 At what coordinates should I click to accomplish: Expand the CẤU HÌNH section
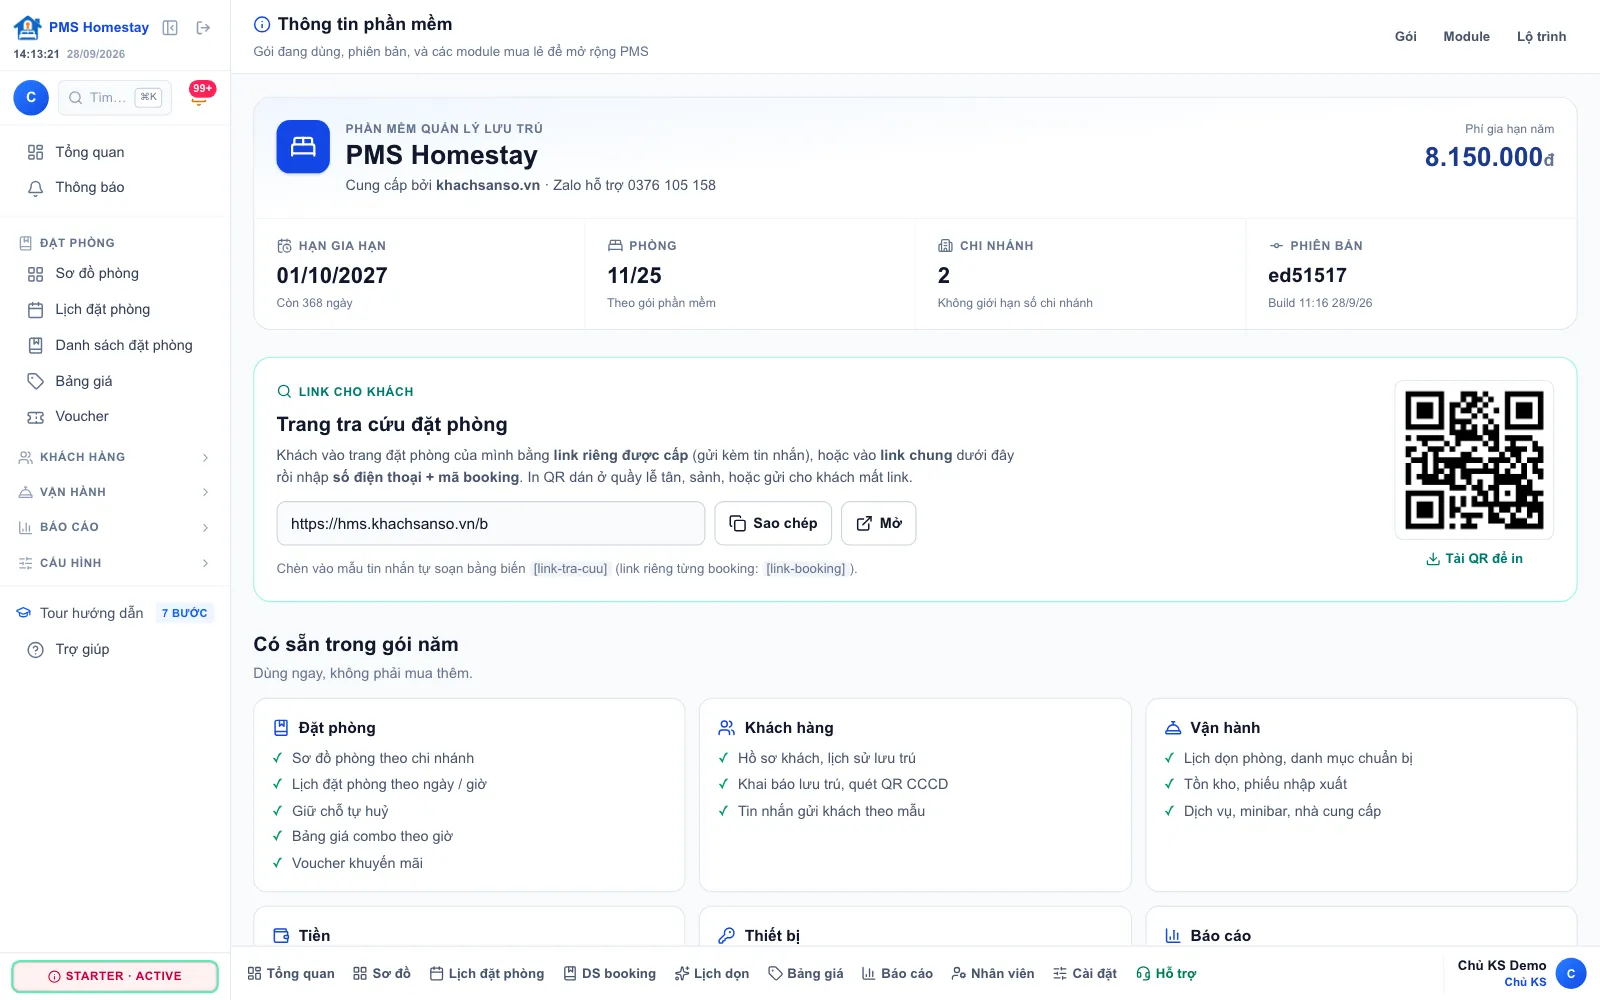tap(115, 563)
